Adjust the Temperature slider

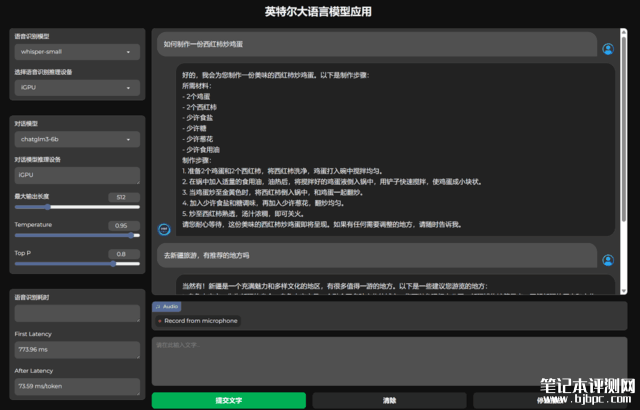click(77, 235)
